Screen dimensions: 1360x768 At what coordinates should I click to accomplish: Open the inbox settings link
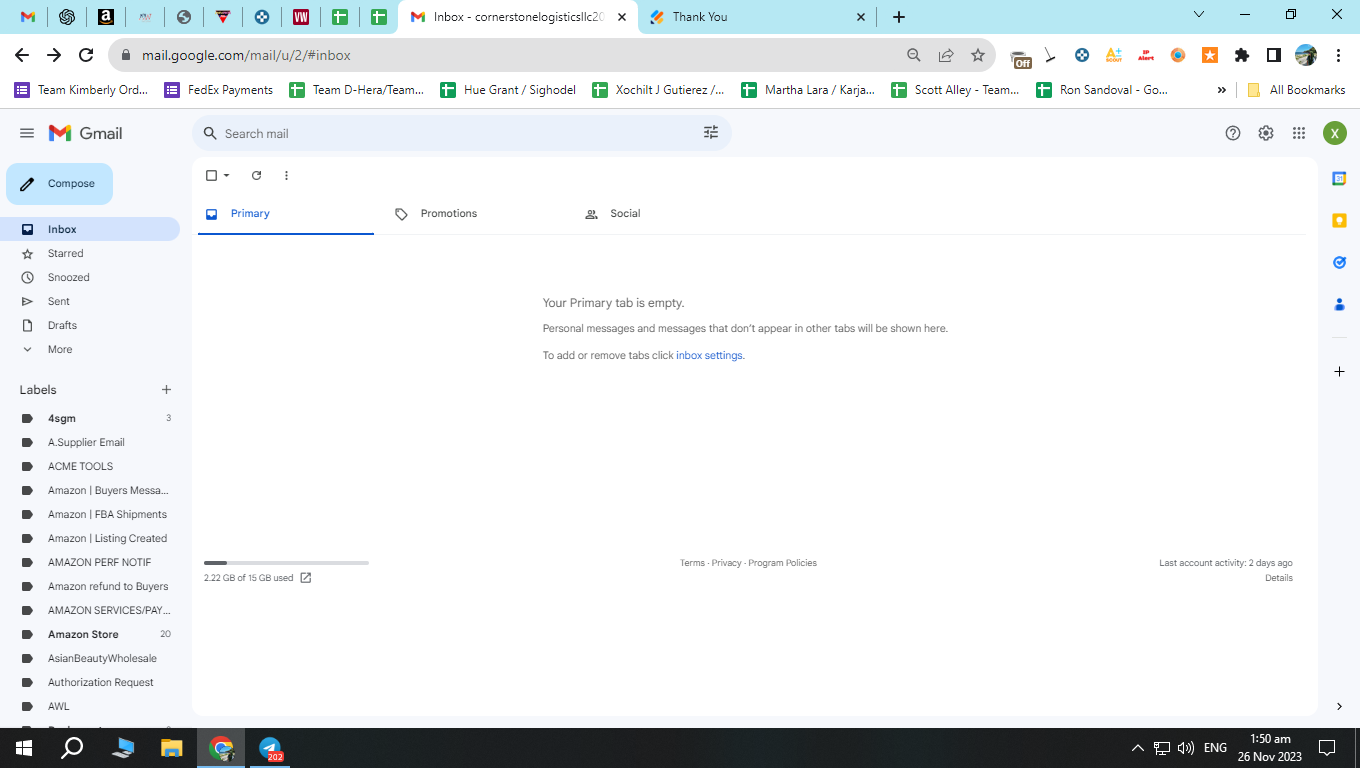point(709,356)
